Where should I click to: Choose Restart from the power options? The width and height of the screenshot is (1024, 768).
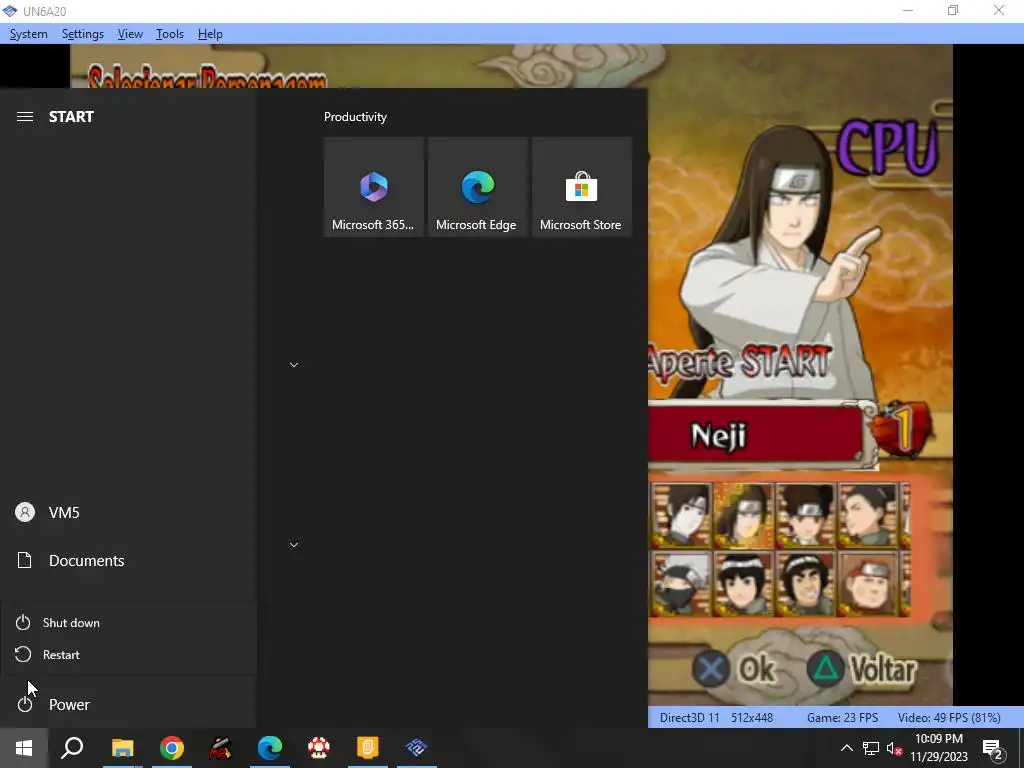click(x=129, y=654)
